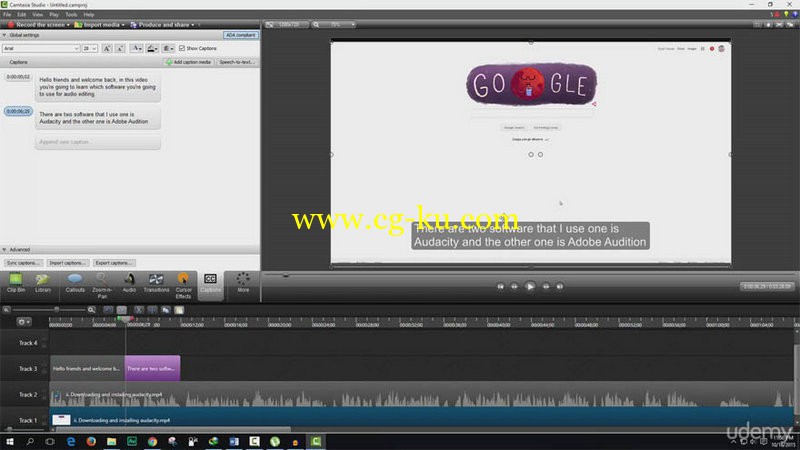This screenshot has width=800, height=450.
Task: Open caption alignment dropdown
Action: tap(168, 48)
